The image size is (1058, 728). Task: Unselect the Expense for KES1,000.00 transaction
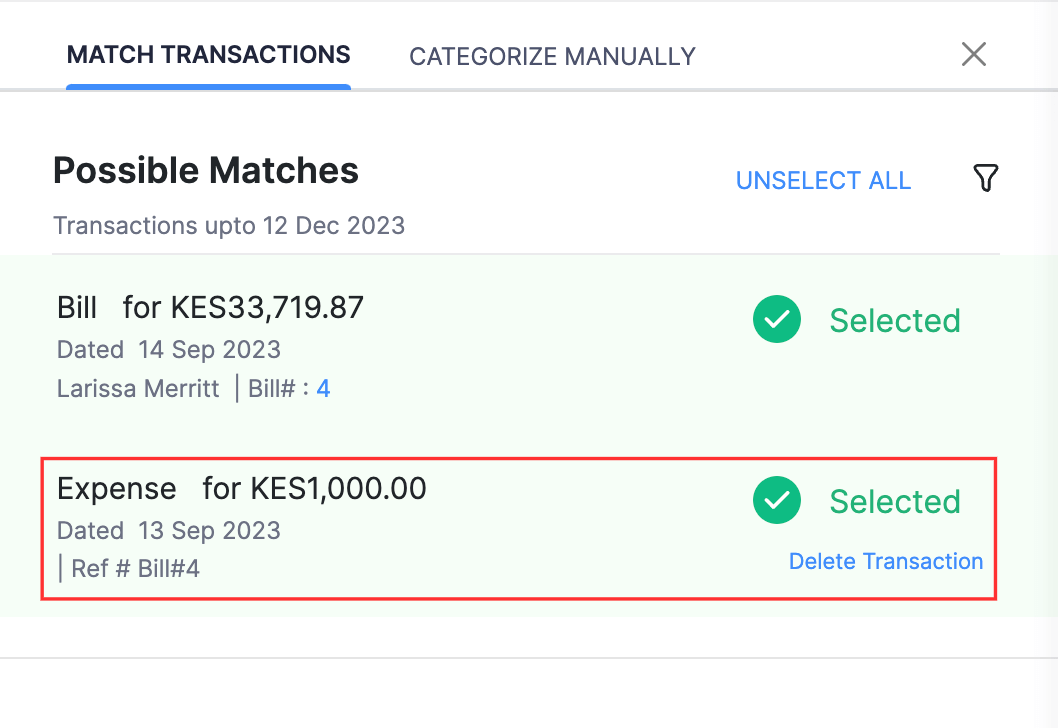pyautogui.click(x=777, y=501)
